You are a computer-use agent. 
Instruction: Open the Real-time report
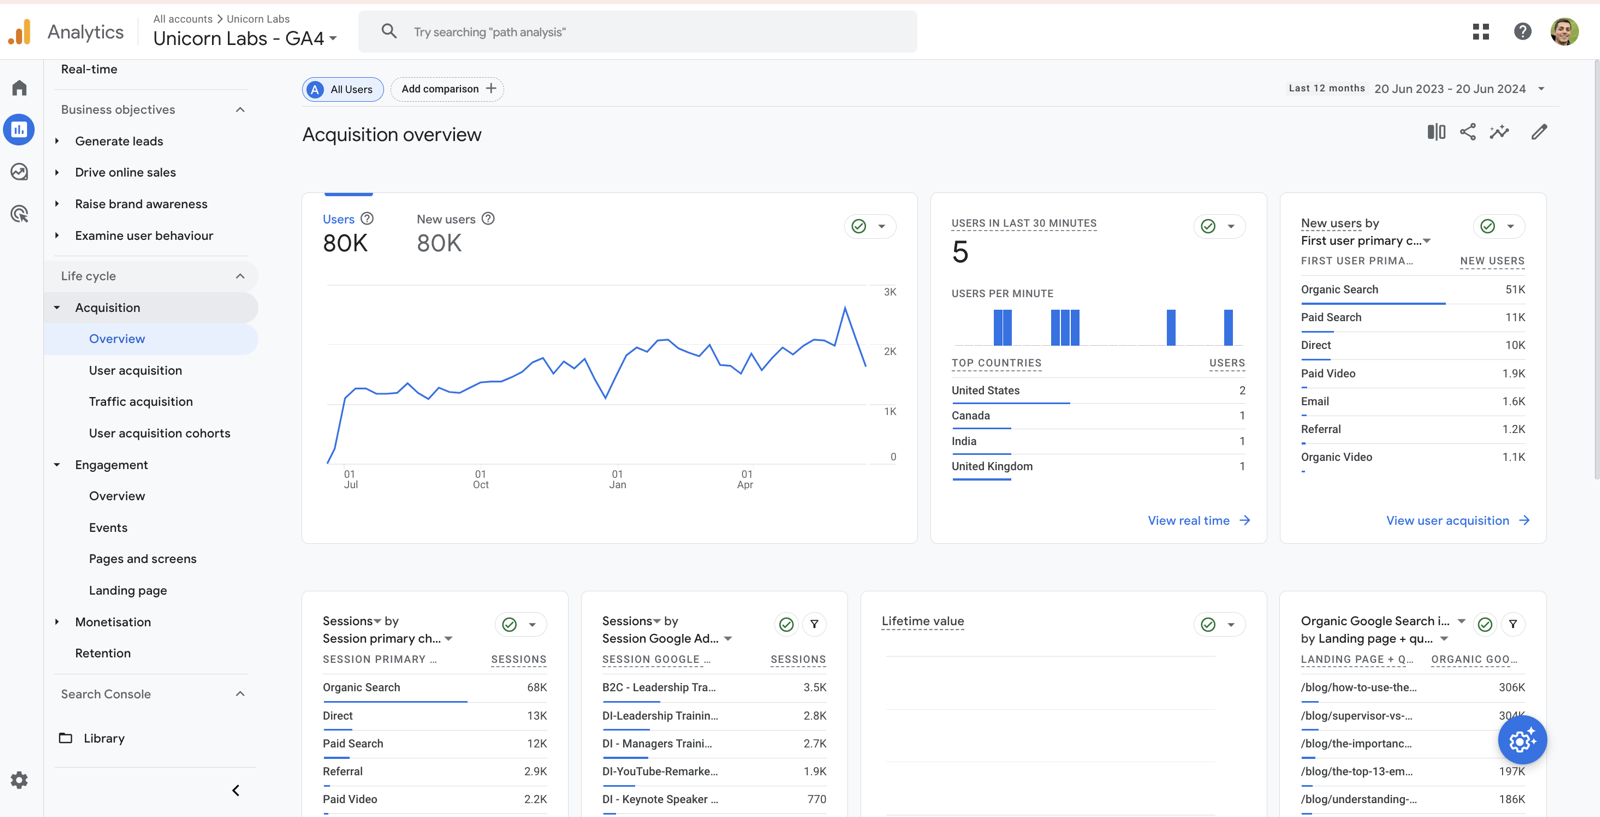[x=89, y=69]
